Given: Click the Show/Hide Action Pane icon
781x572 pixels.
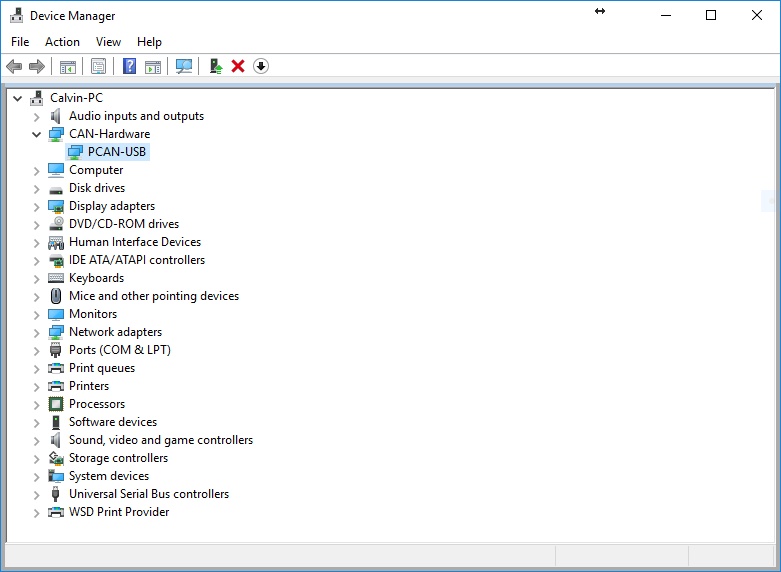Looking at the screenshot, I should [x=153, y=66].
